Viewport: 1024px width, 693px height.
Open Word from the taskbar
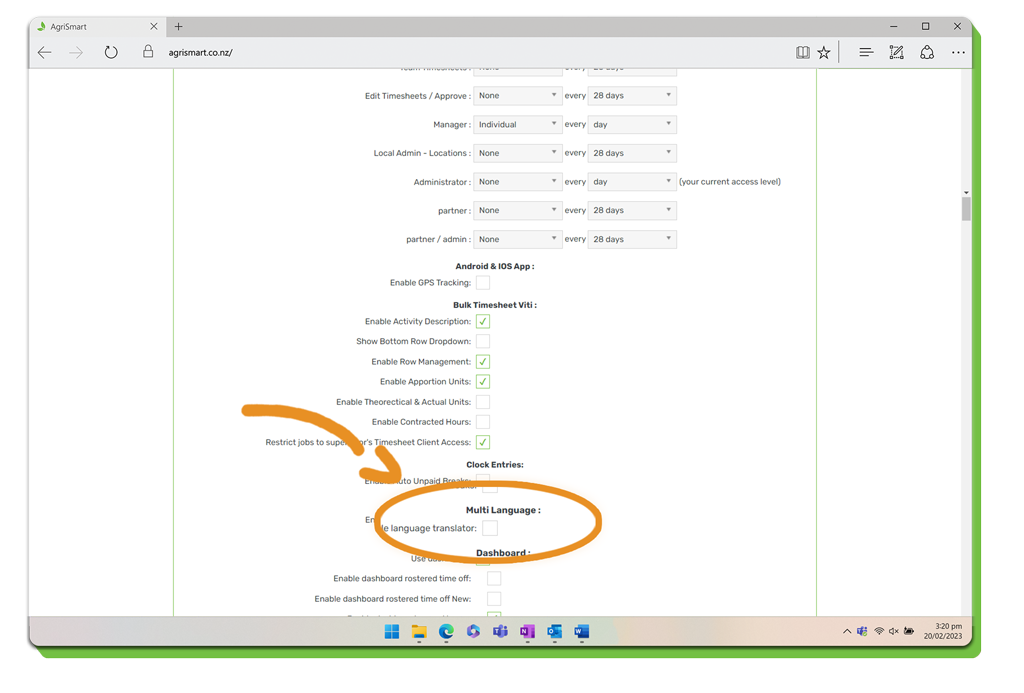tap(581, 632)
